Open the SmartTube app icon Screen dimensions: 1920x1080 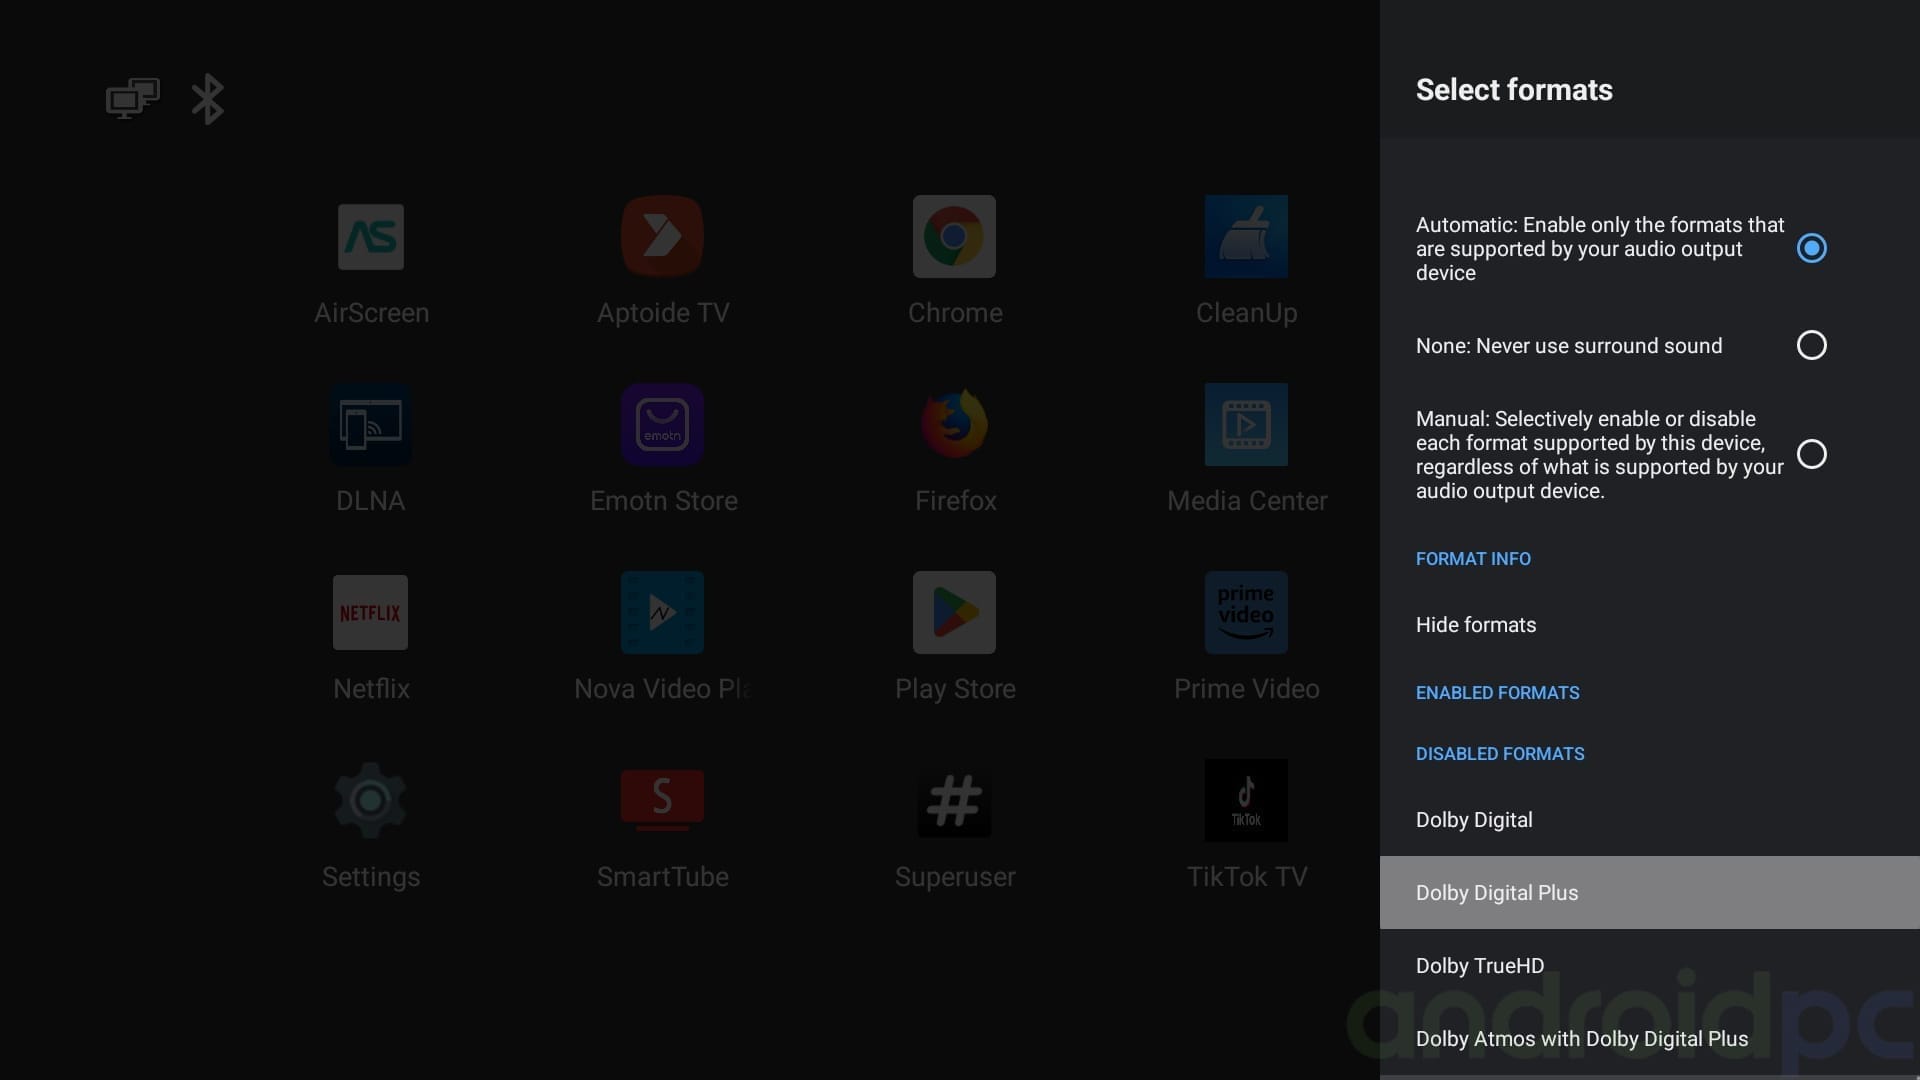[662, 800]
